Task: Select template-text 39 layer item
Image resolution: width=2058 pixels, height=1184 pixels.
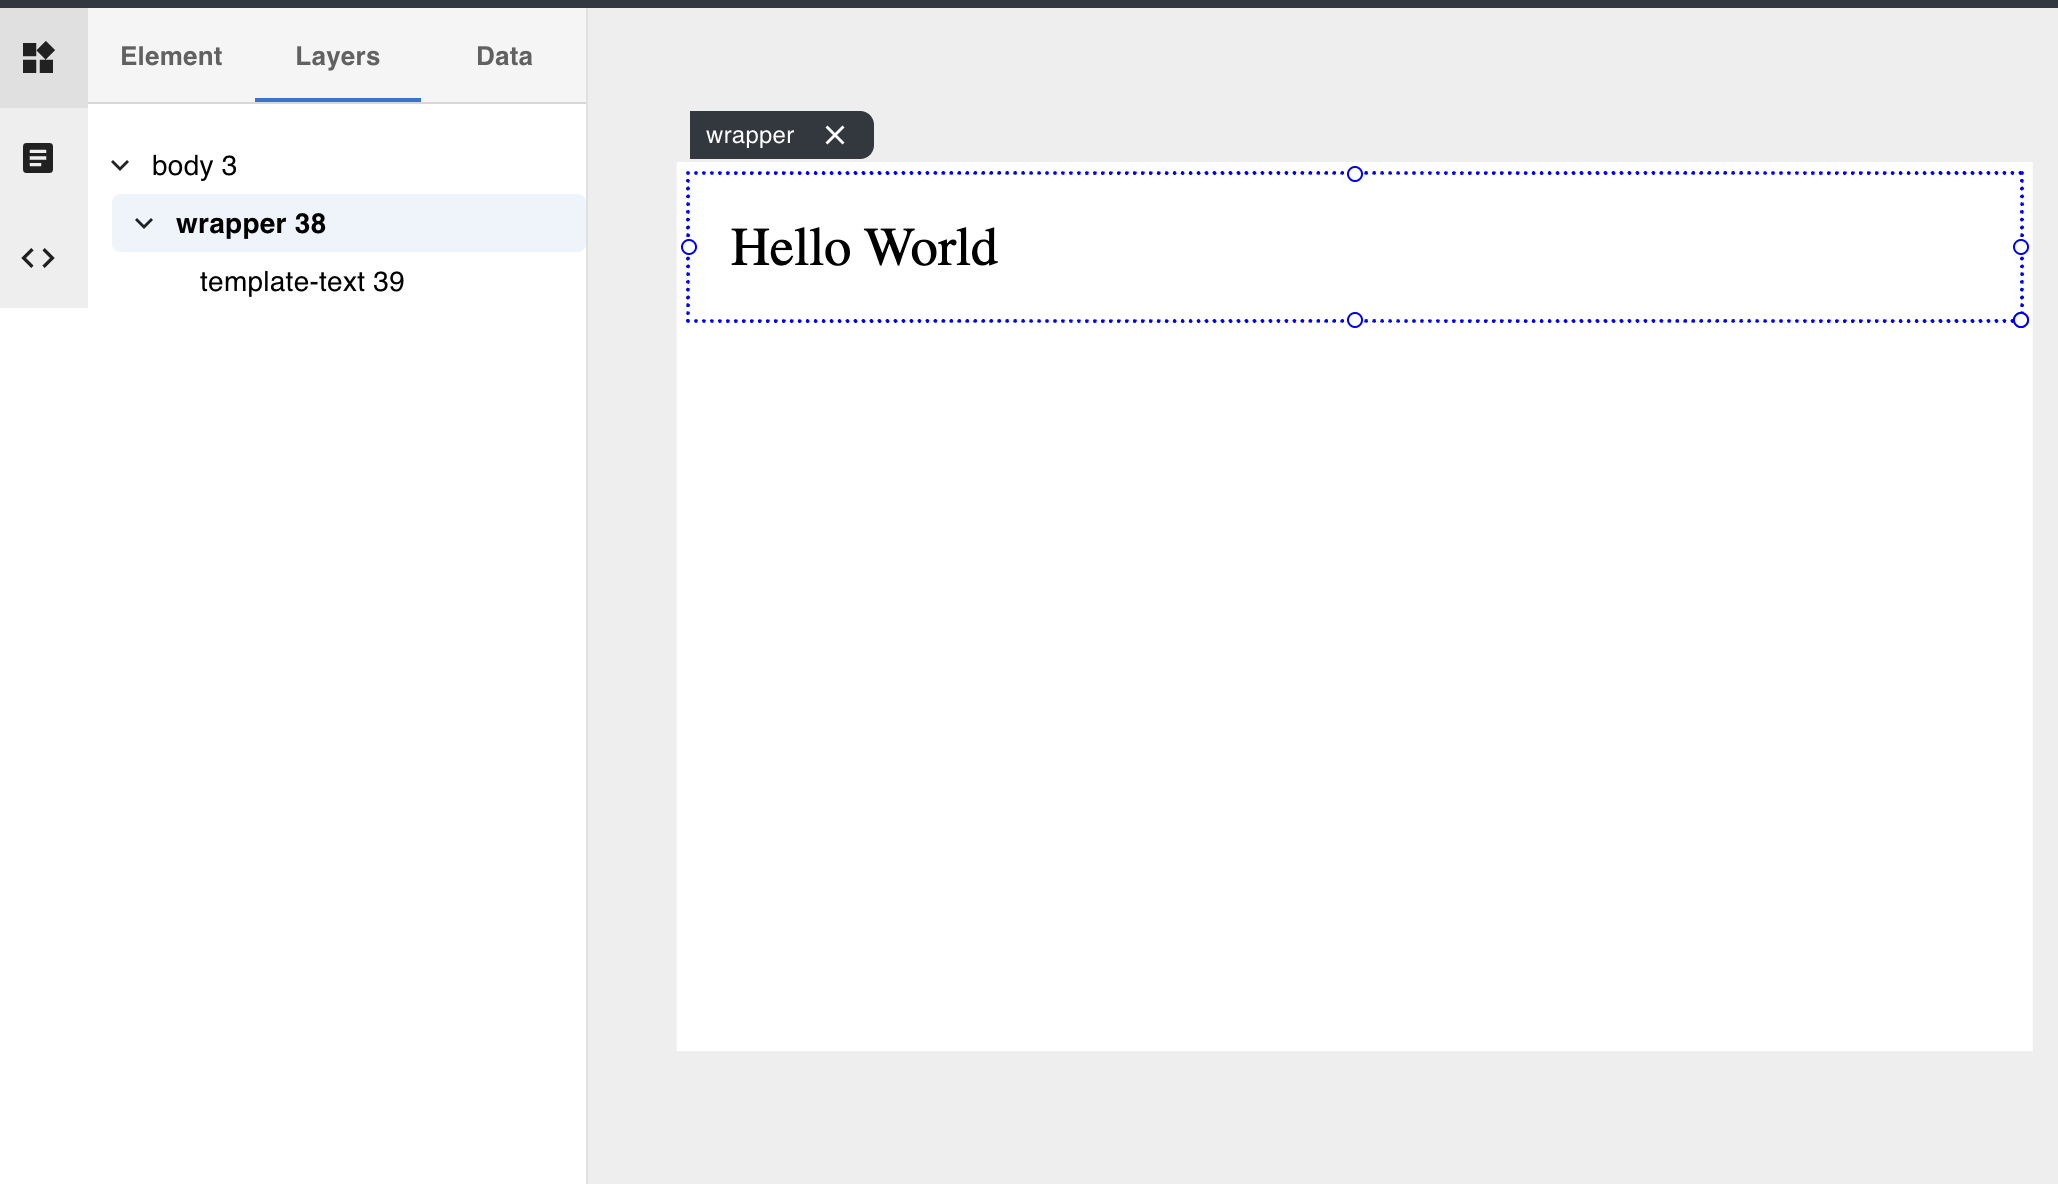Action: pos(302,282)
